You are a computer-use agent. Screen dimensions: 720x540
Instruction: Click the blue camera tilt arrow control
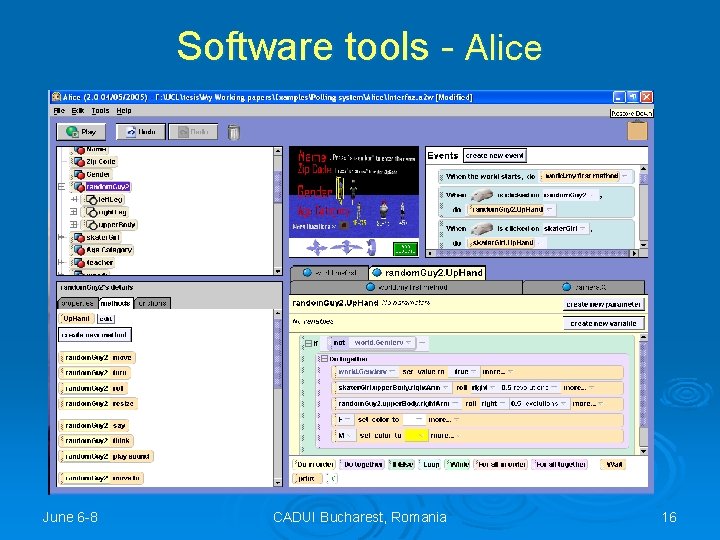click(371, 248)
